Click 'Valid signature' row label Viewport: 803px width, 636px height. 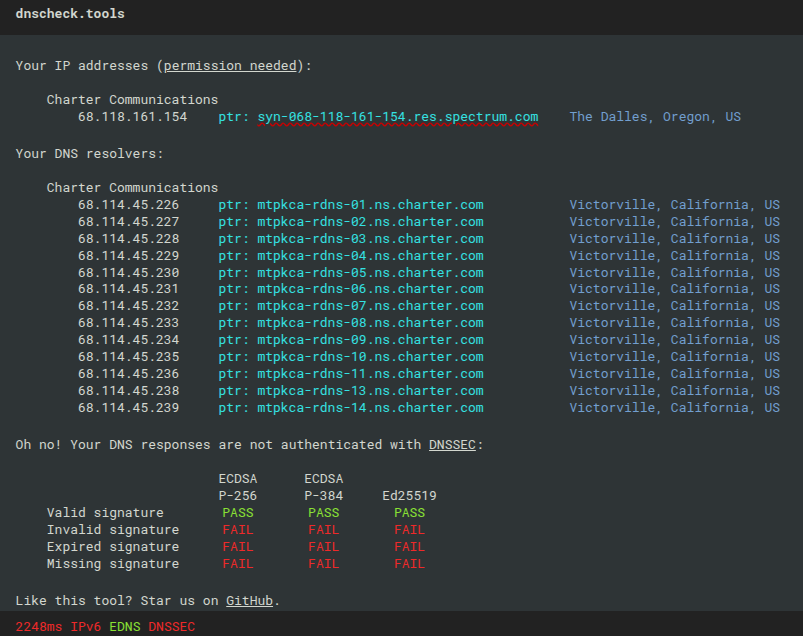pyautogui.click(x=105, y=513)
